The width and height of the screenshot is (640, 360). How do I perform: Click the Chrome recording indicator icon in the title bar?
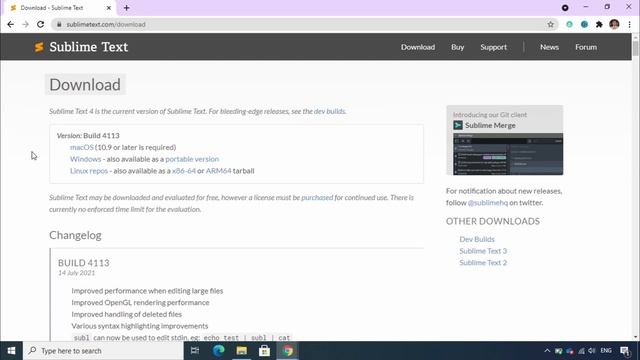coord(565,8)
